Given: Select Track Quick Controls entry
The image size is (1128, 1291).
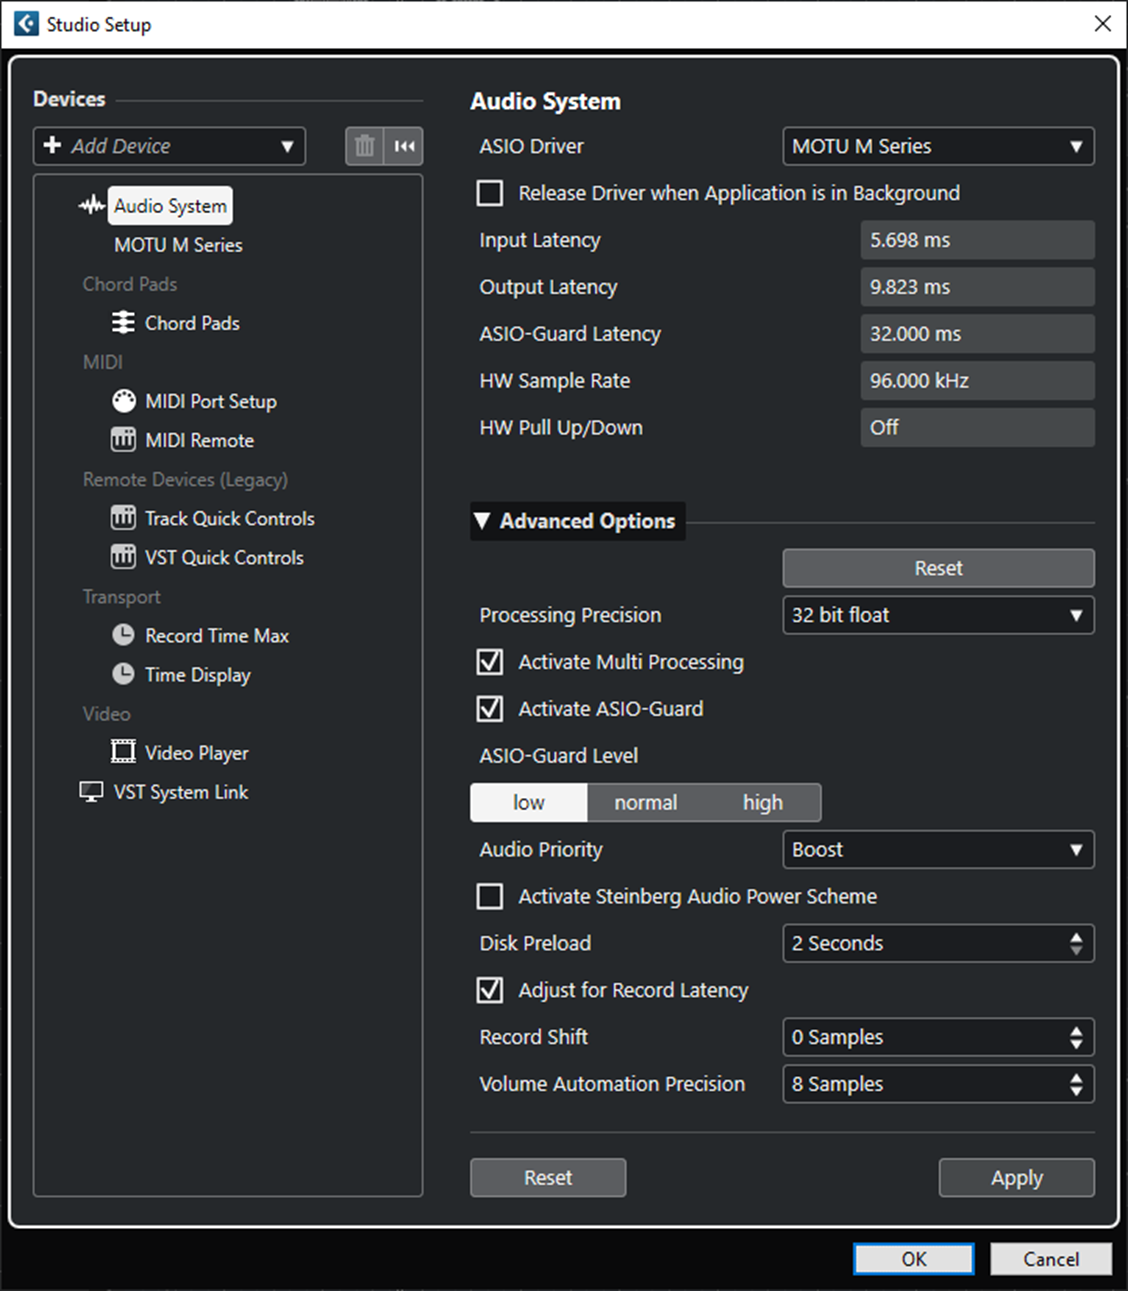Looking at the screenshot, I should coord(230,518).
